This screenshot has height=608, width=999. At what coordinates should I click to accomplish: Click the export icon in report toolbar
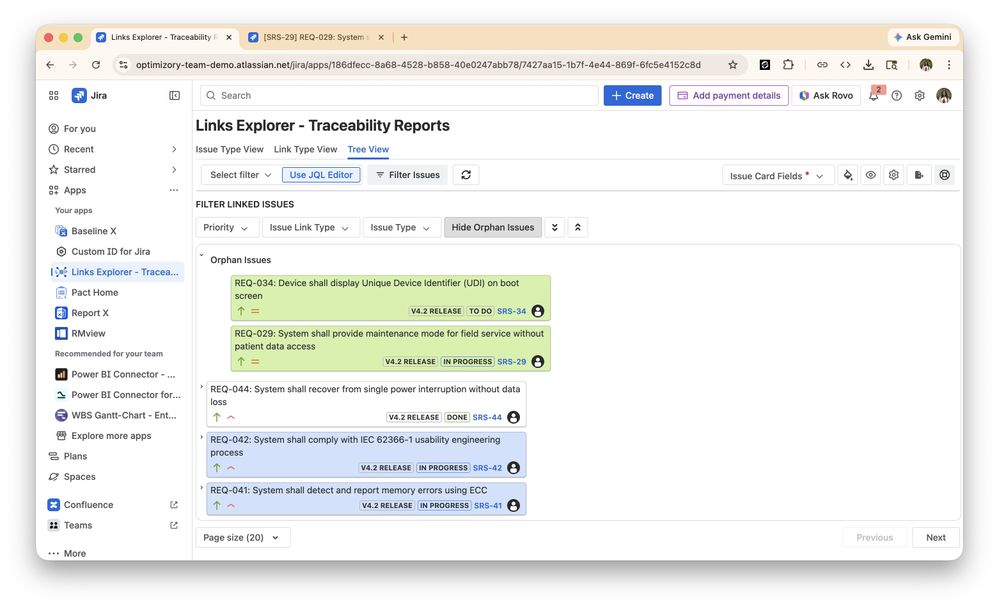919,175
